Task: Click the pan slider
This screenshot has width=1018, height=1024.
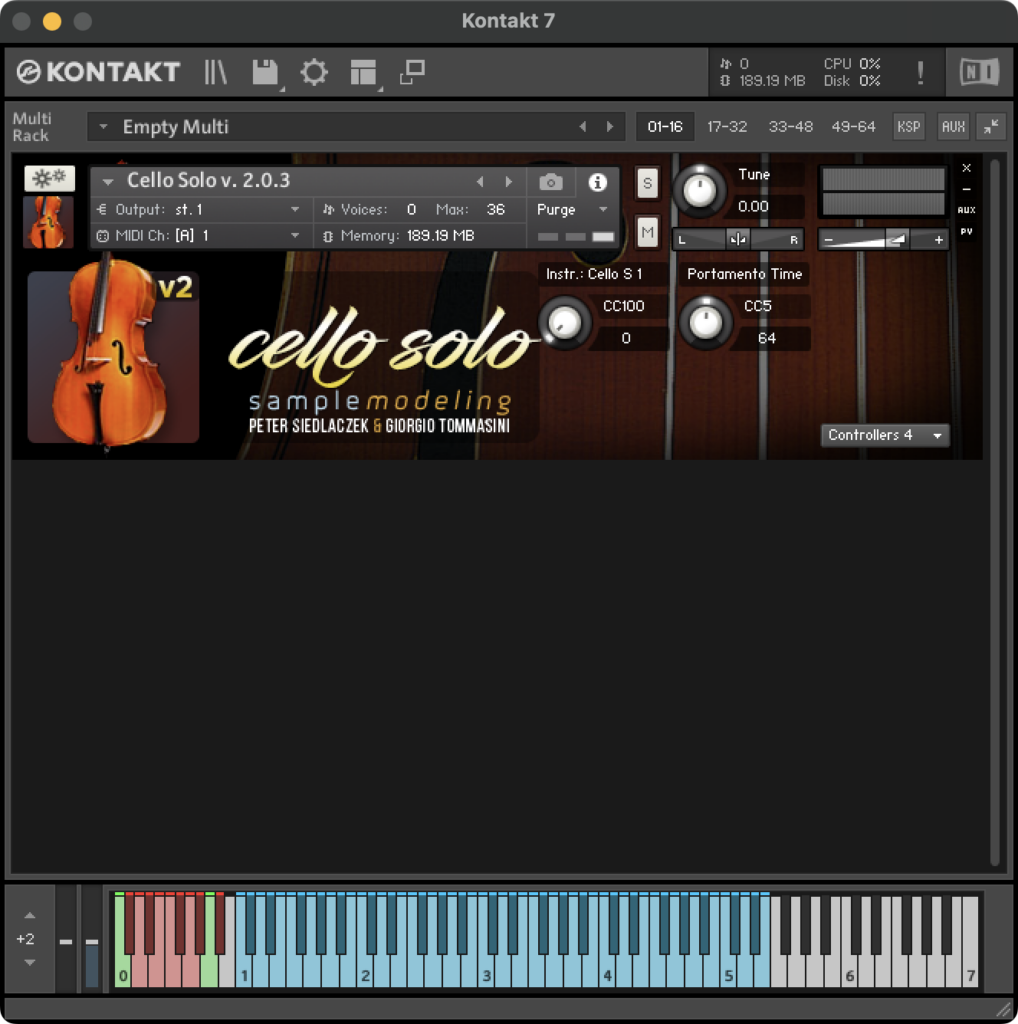Action: [738, 240]
